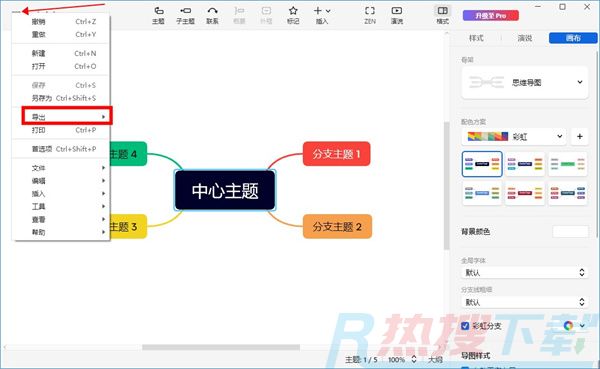Click the 升级至 Pro button
Viewport: 600px width, 369px height.
(x=491, y=16)
